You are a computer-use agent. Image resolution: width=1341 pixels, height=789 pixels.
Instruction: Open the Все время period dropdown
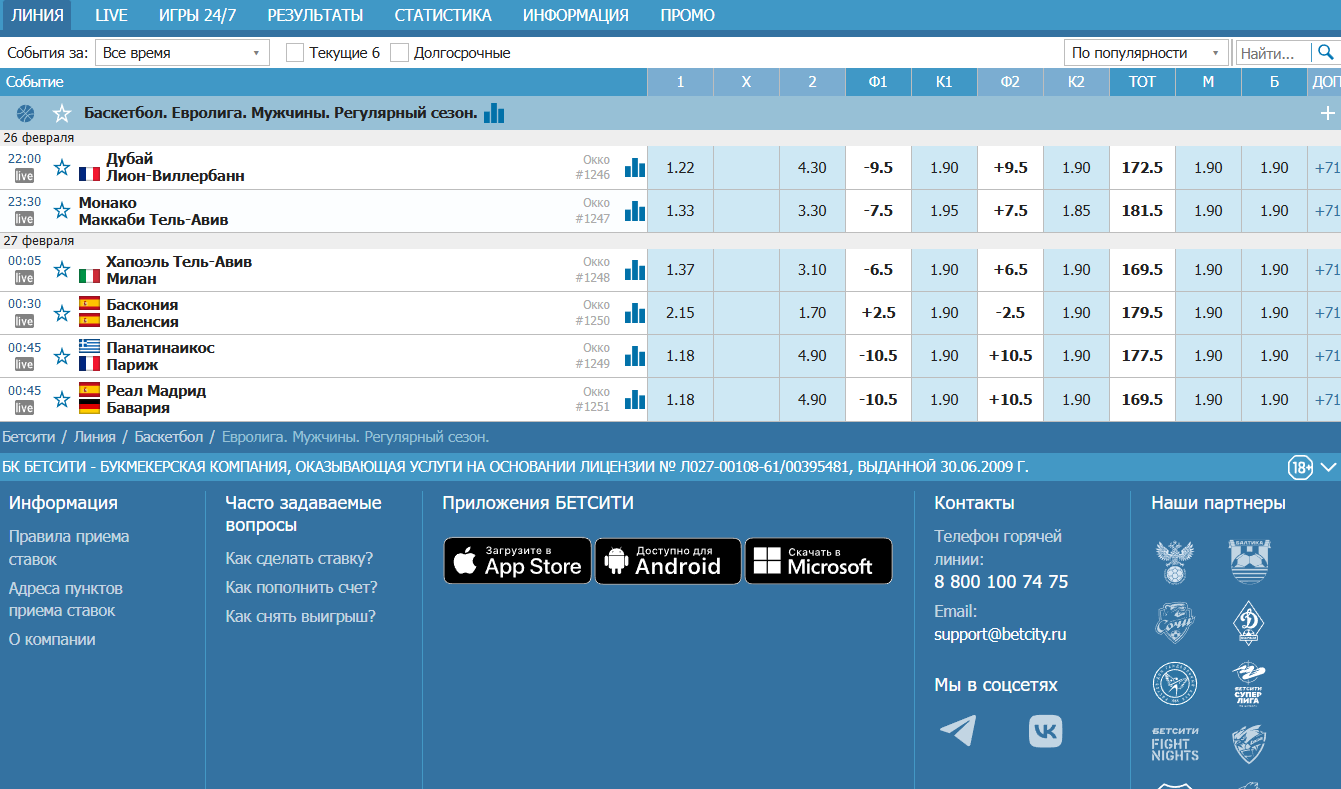[x=182, y=53]
